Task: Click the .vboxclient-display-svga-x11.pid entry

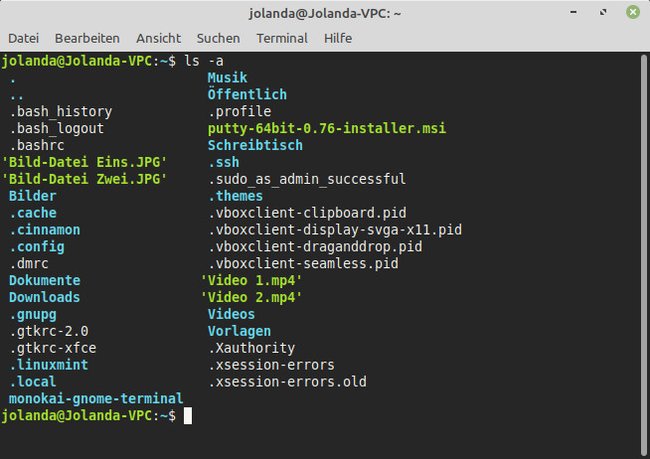Action: (x=335, y=230)
